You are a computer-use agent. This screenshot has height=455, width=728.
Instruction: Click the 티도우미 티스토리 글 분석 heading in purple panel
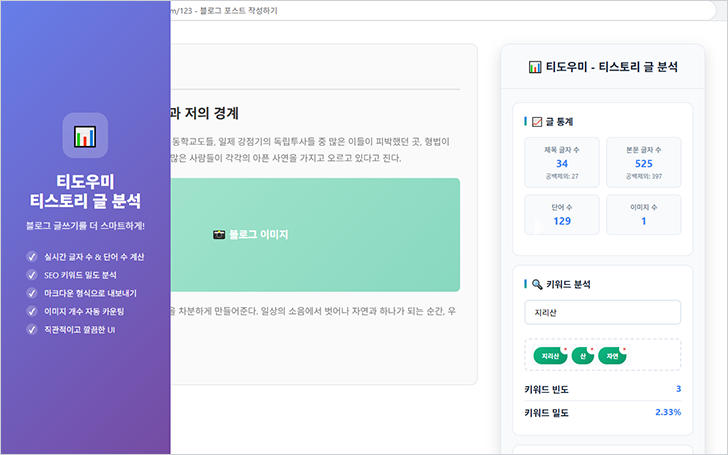[85, 191]
